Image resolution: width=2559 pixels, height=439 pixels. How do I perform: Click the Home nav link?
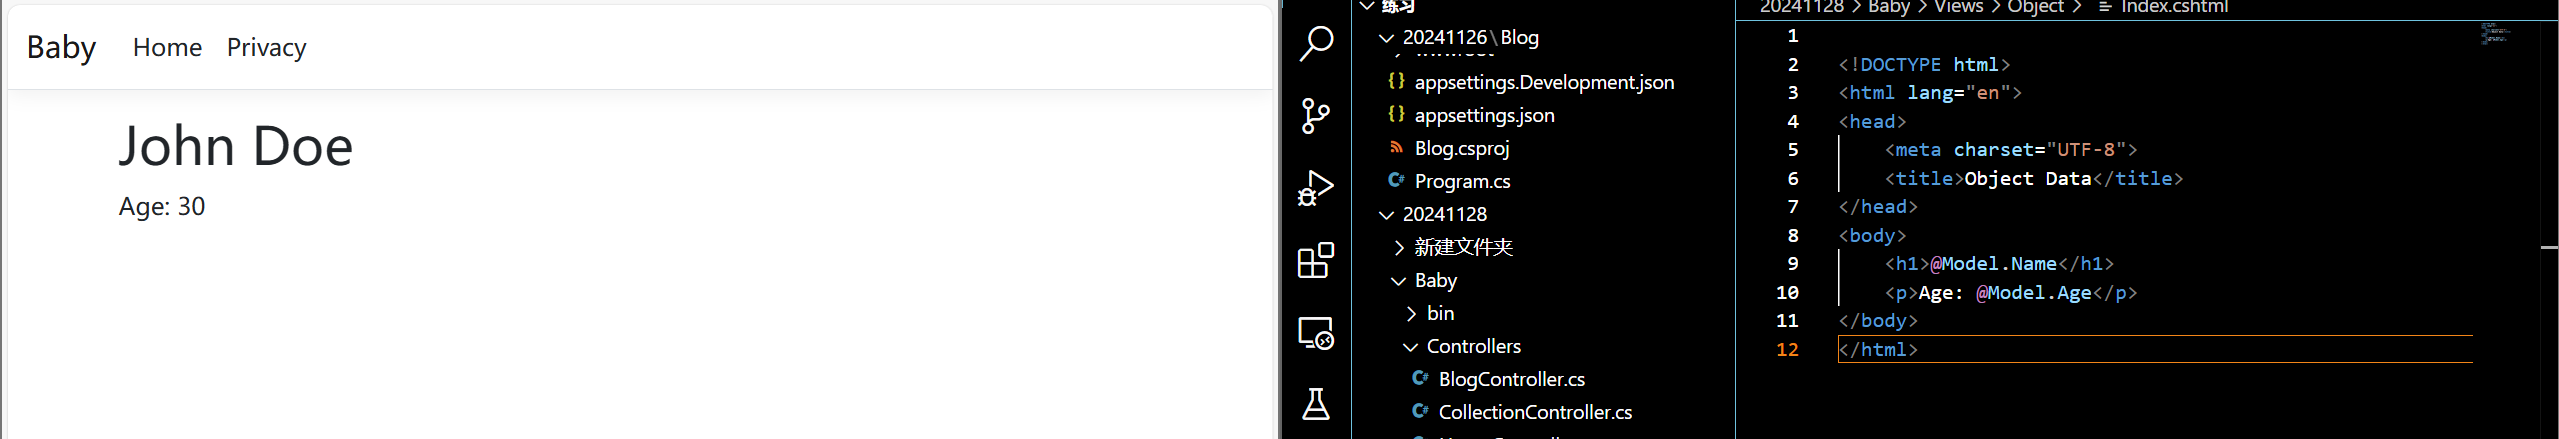click(167, 47)
